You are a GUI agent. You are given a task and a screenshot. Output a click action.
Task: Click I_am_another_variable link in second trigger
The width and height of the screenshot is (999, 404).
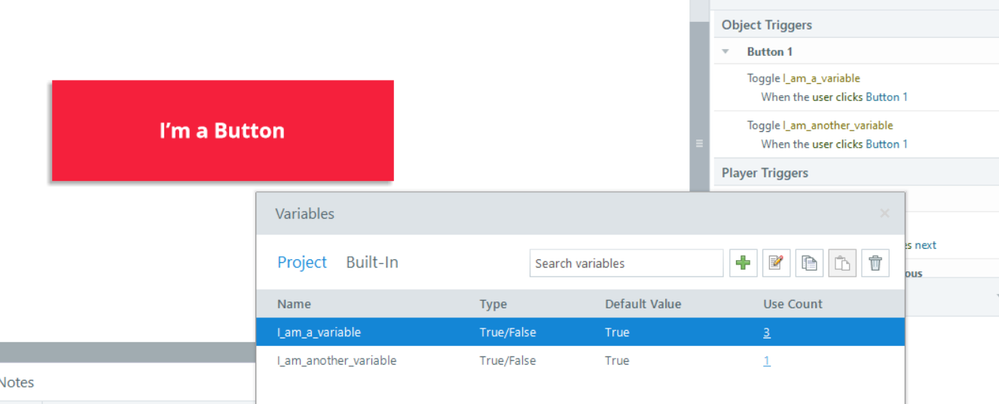point(837,125)
